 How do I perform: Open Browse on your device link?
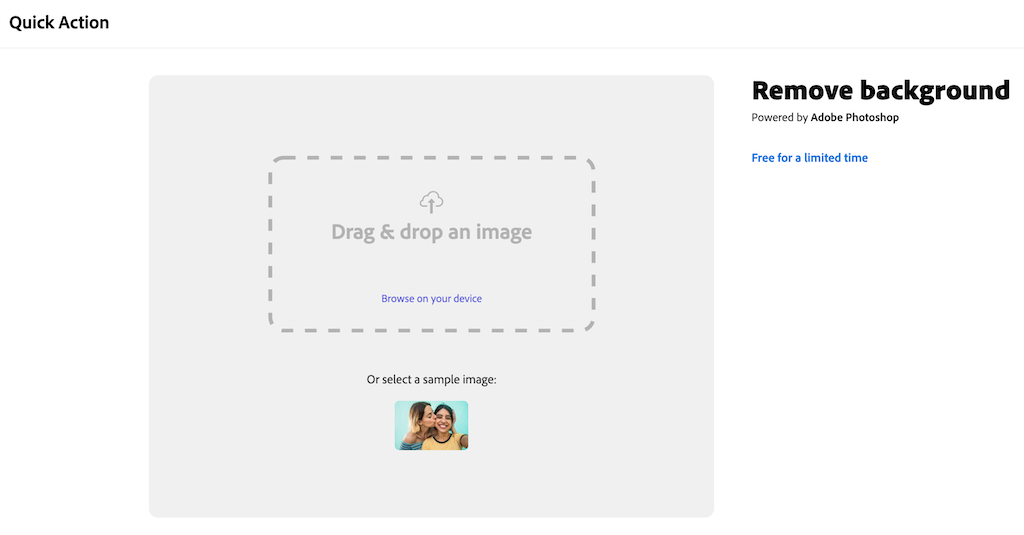431,299
